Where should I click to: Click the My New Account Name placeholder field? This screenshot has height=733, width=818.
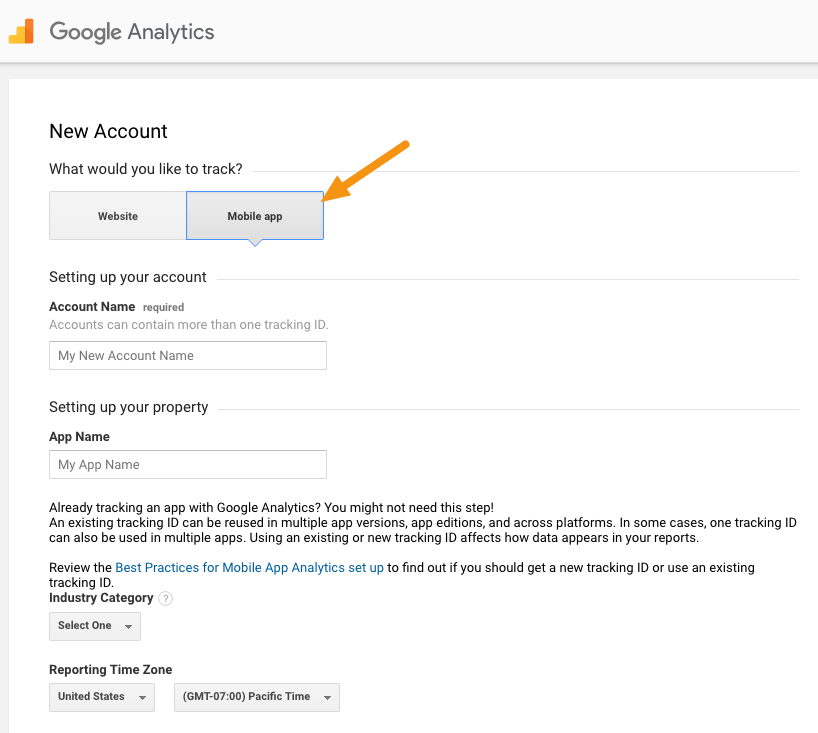187,355
